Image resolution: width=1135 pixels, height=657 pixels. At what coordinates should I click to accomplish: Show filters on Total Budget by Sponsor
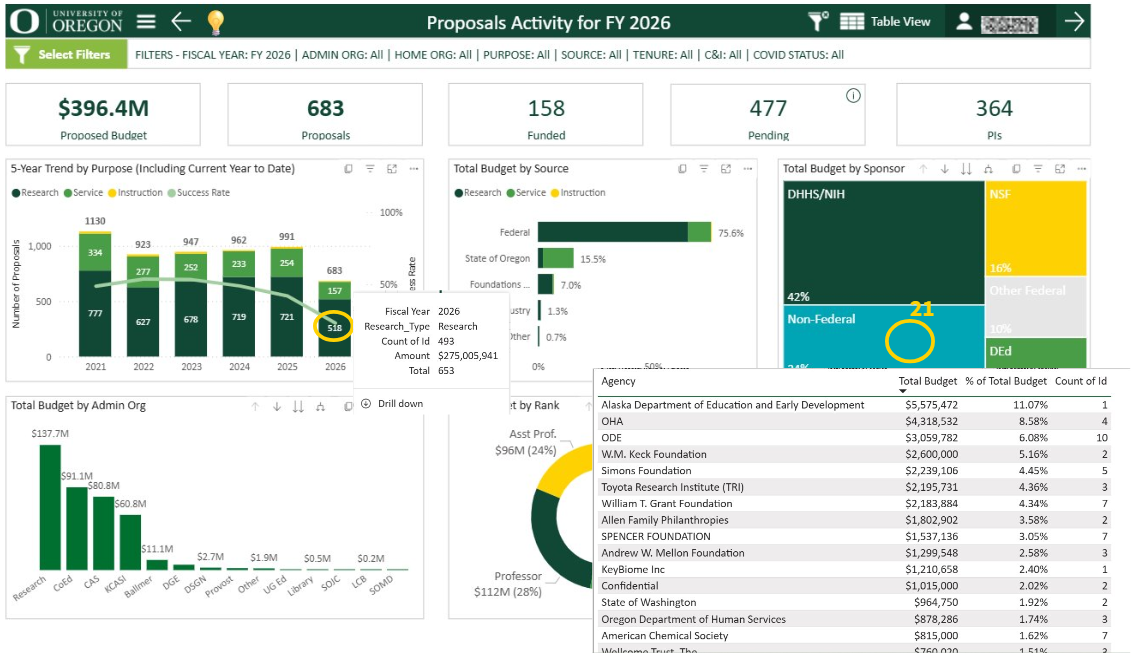tap(1038, 169)
